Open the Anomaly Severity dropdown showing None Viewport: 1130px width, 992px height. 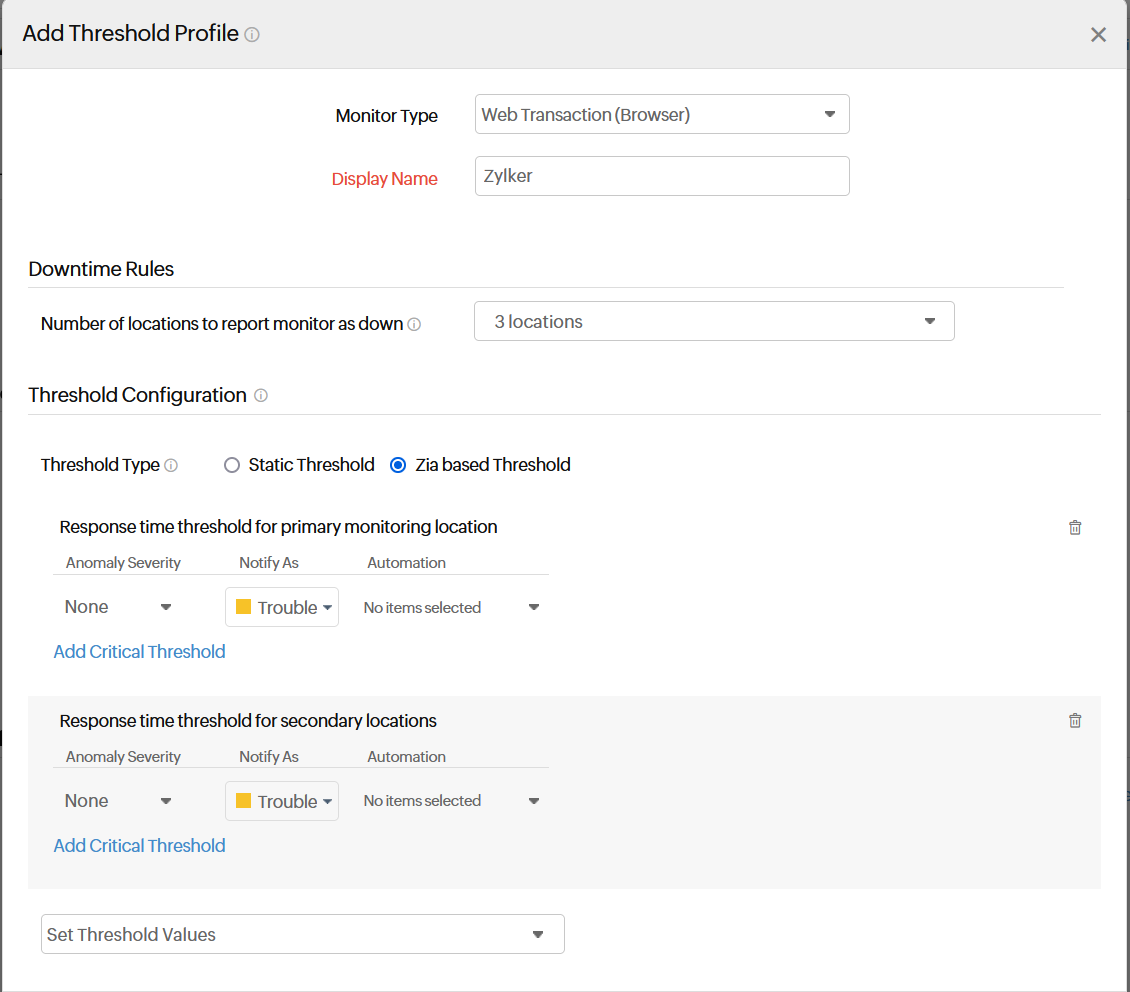point(115,606)
